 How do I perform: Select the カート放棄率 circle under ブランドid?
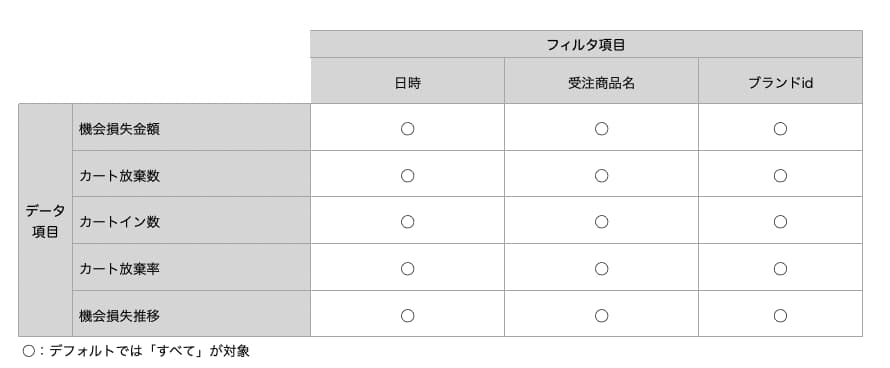[780, 269]
